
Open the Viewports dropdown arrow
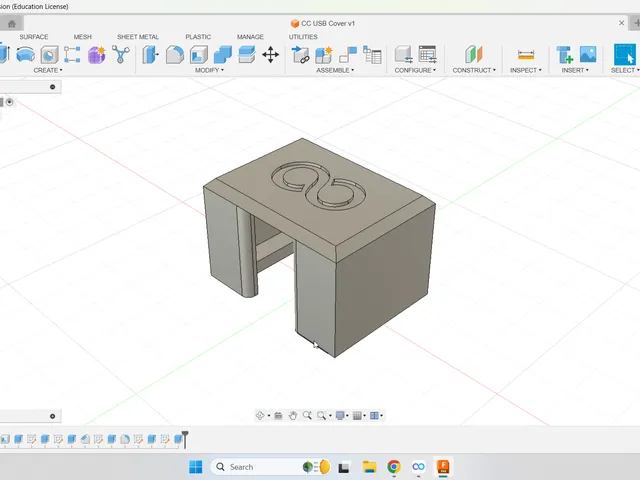(382, 416)
